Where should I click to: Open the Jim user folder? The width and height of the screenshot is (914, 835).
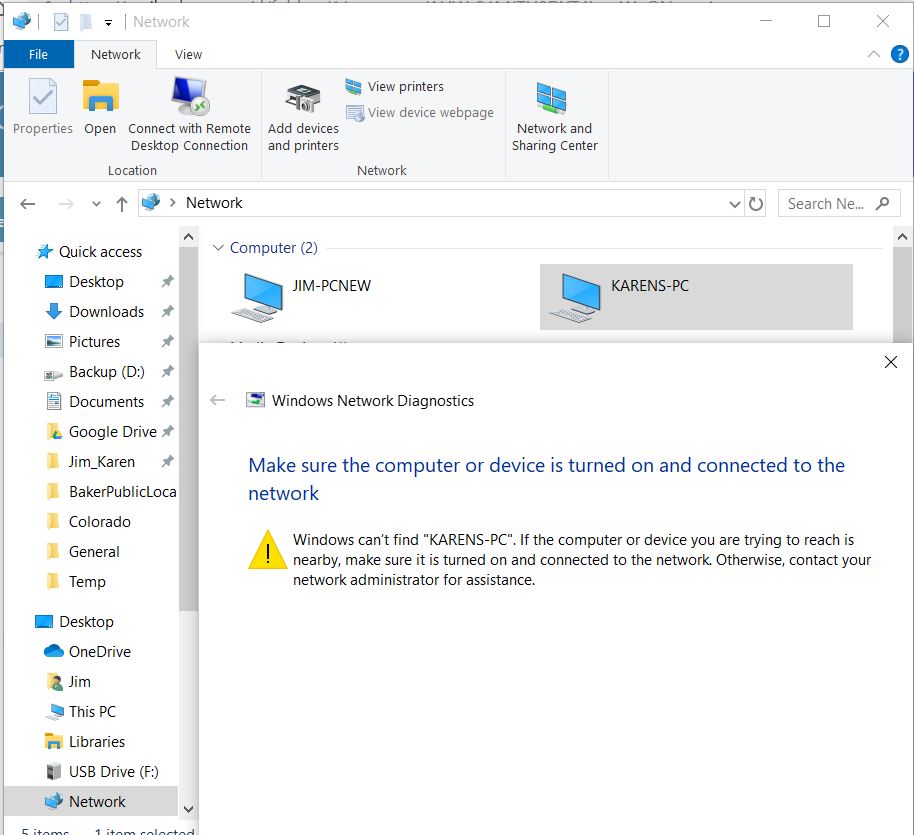point(79,682)
